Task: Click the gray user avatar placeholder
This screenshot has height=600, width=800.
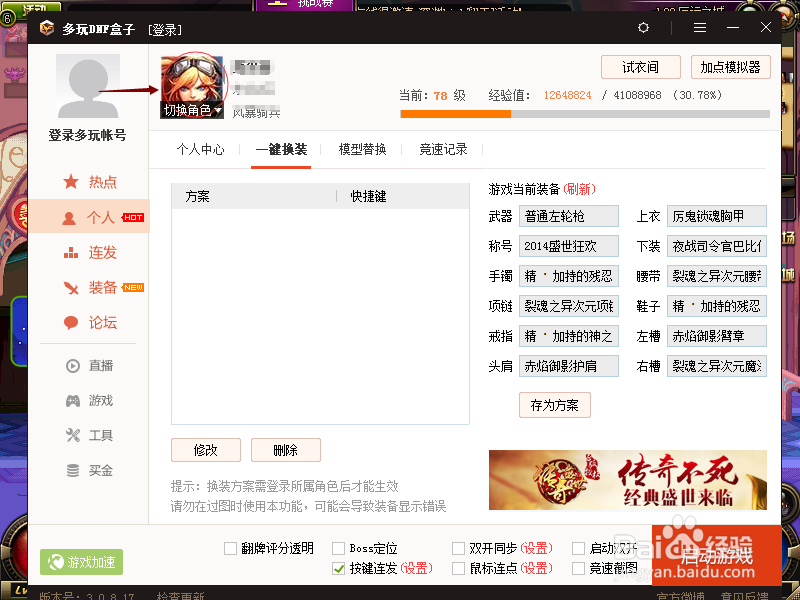Action: click(x=88, y=86)
